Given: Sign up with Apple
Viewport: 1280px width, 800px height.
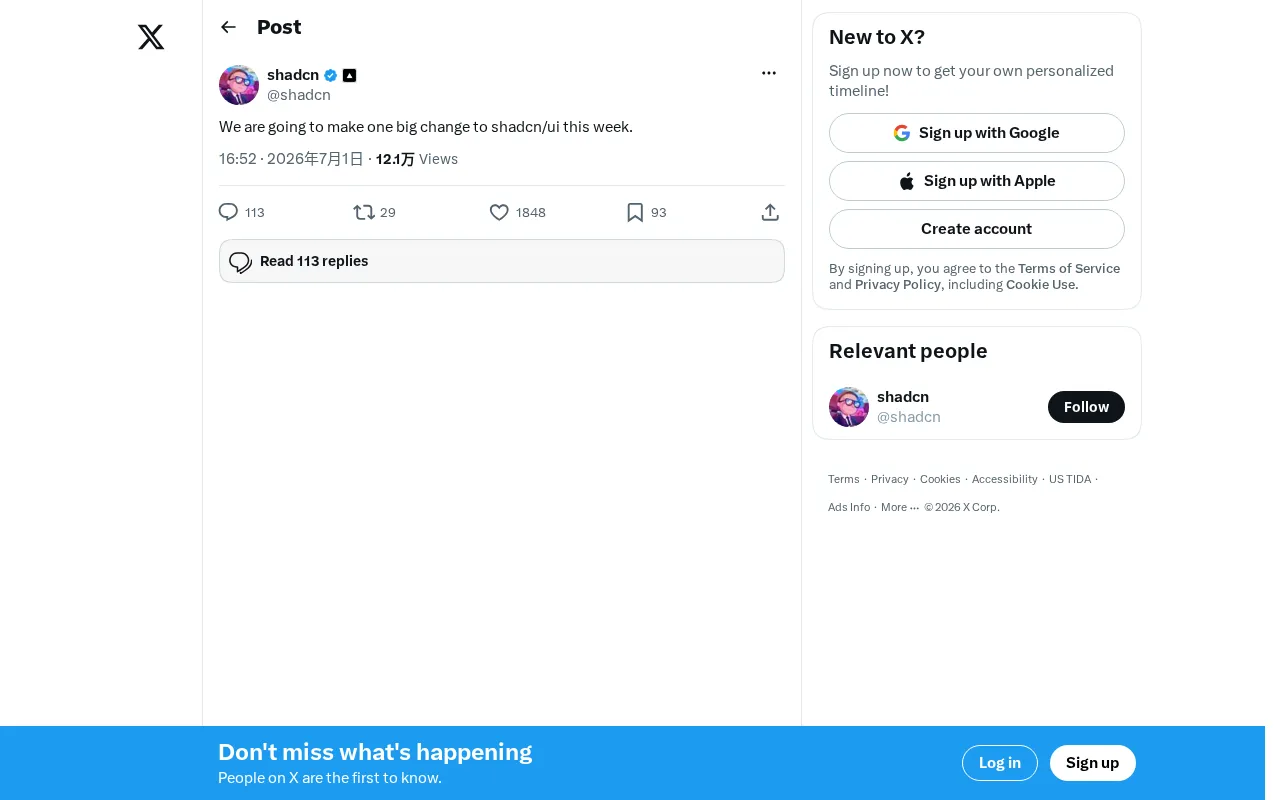Looking at the screenshot, I should (x=977, y=181).
